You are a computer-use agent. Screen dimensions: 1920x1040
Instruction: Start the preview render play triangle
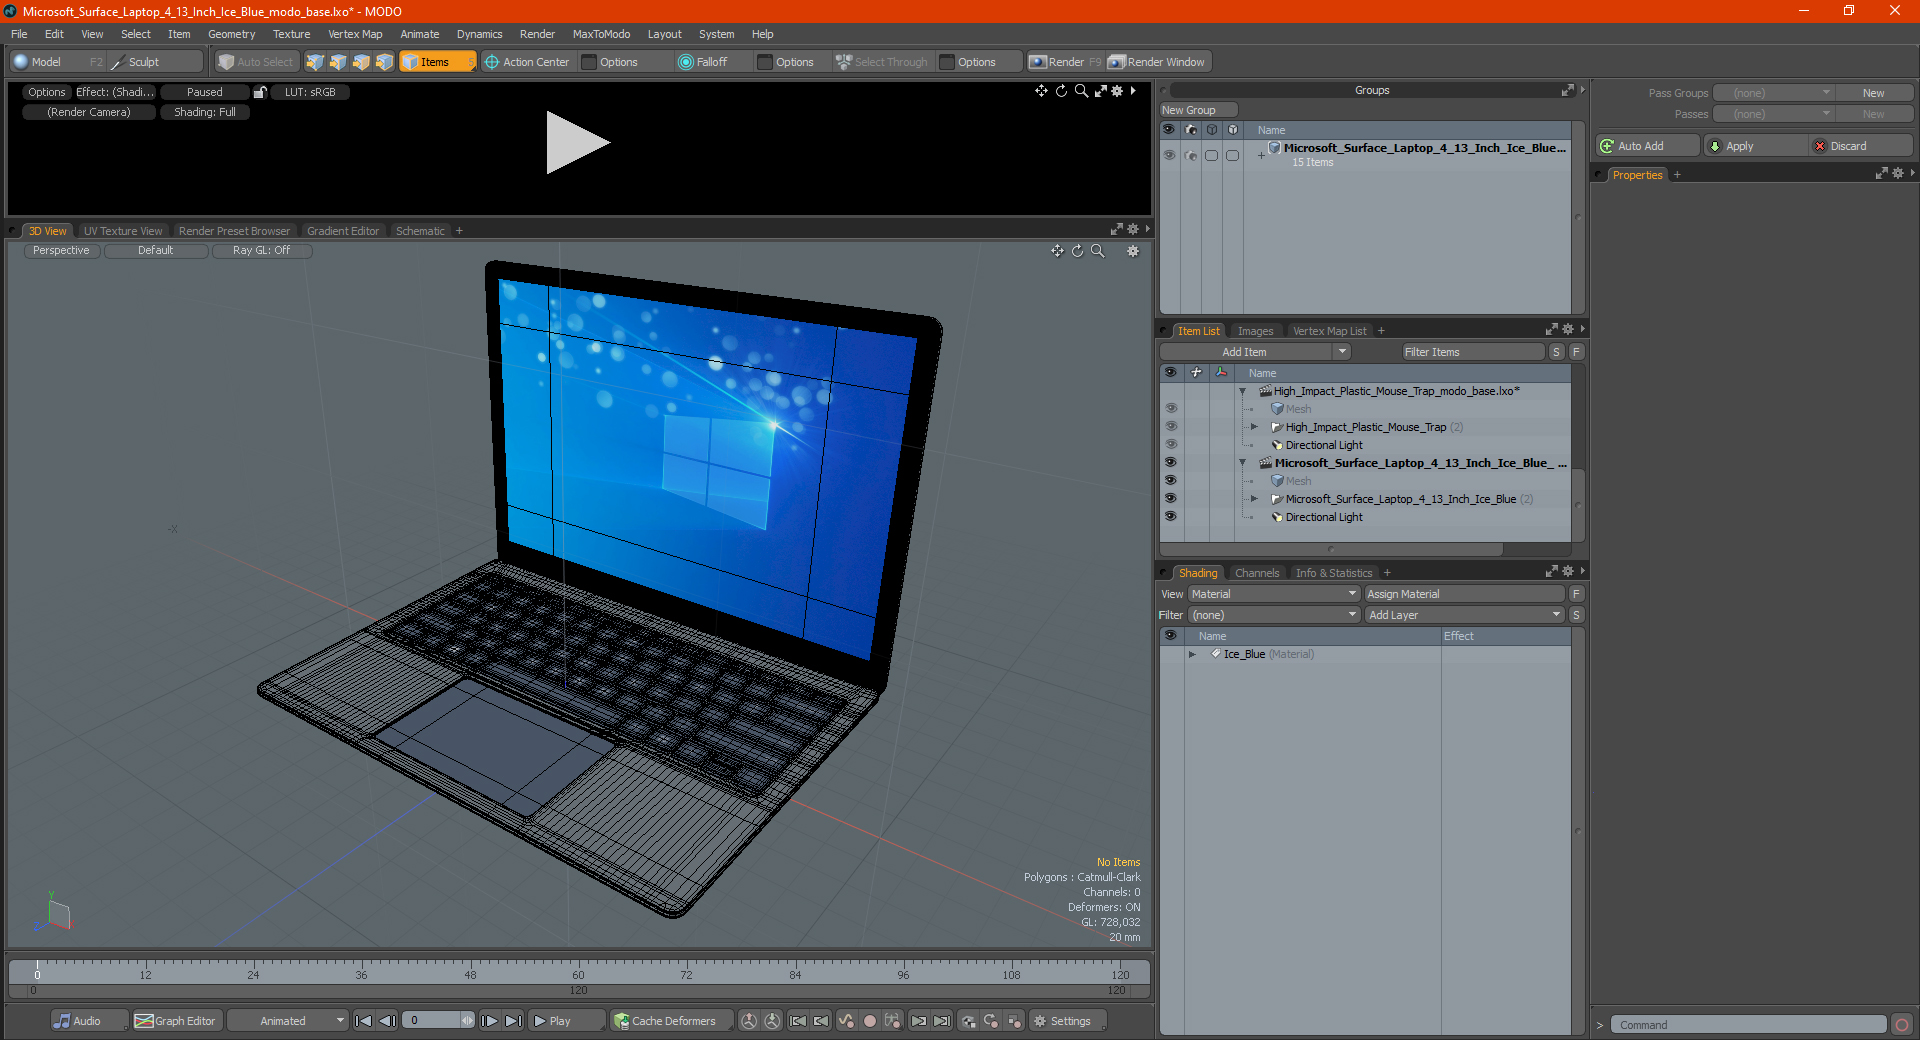tap(577, 143)
